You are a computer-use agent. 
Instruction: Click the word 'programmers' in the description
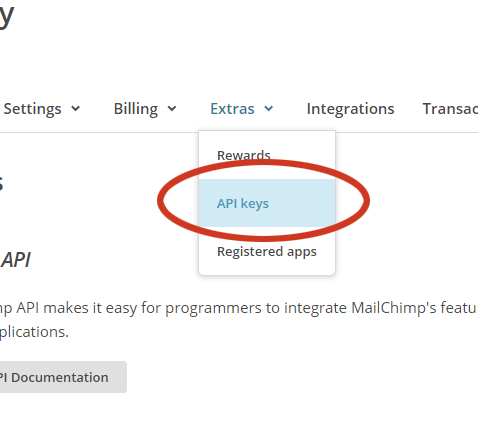[213, 308]
